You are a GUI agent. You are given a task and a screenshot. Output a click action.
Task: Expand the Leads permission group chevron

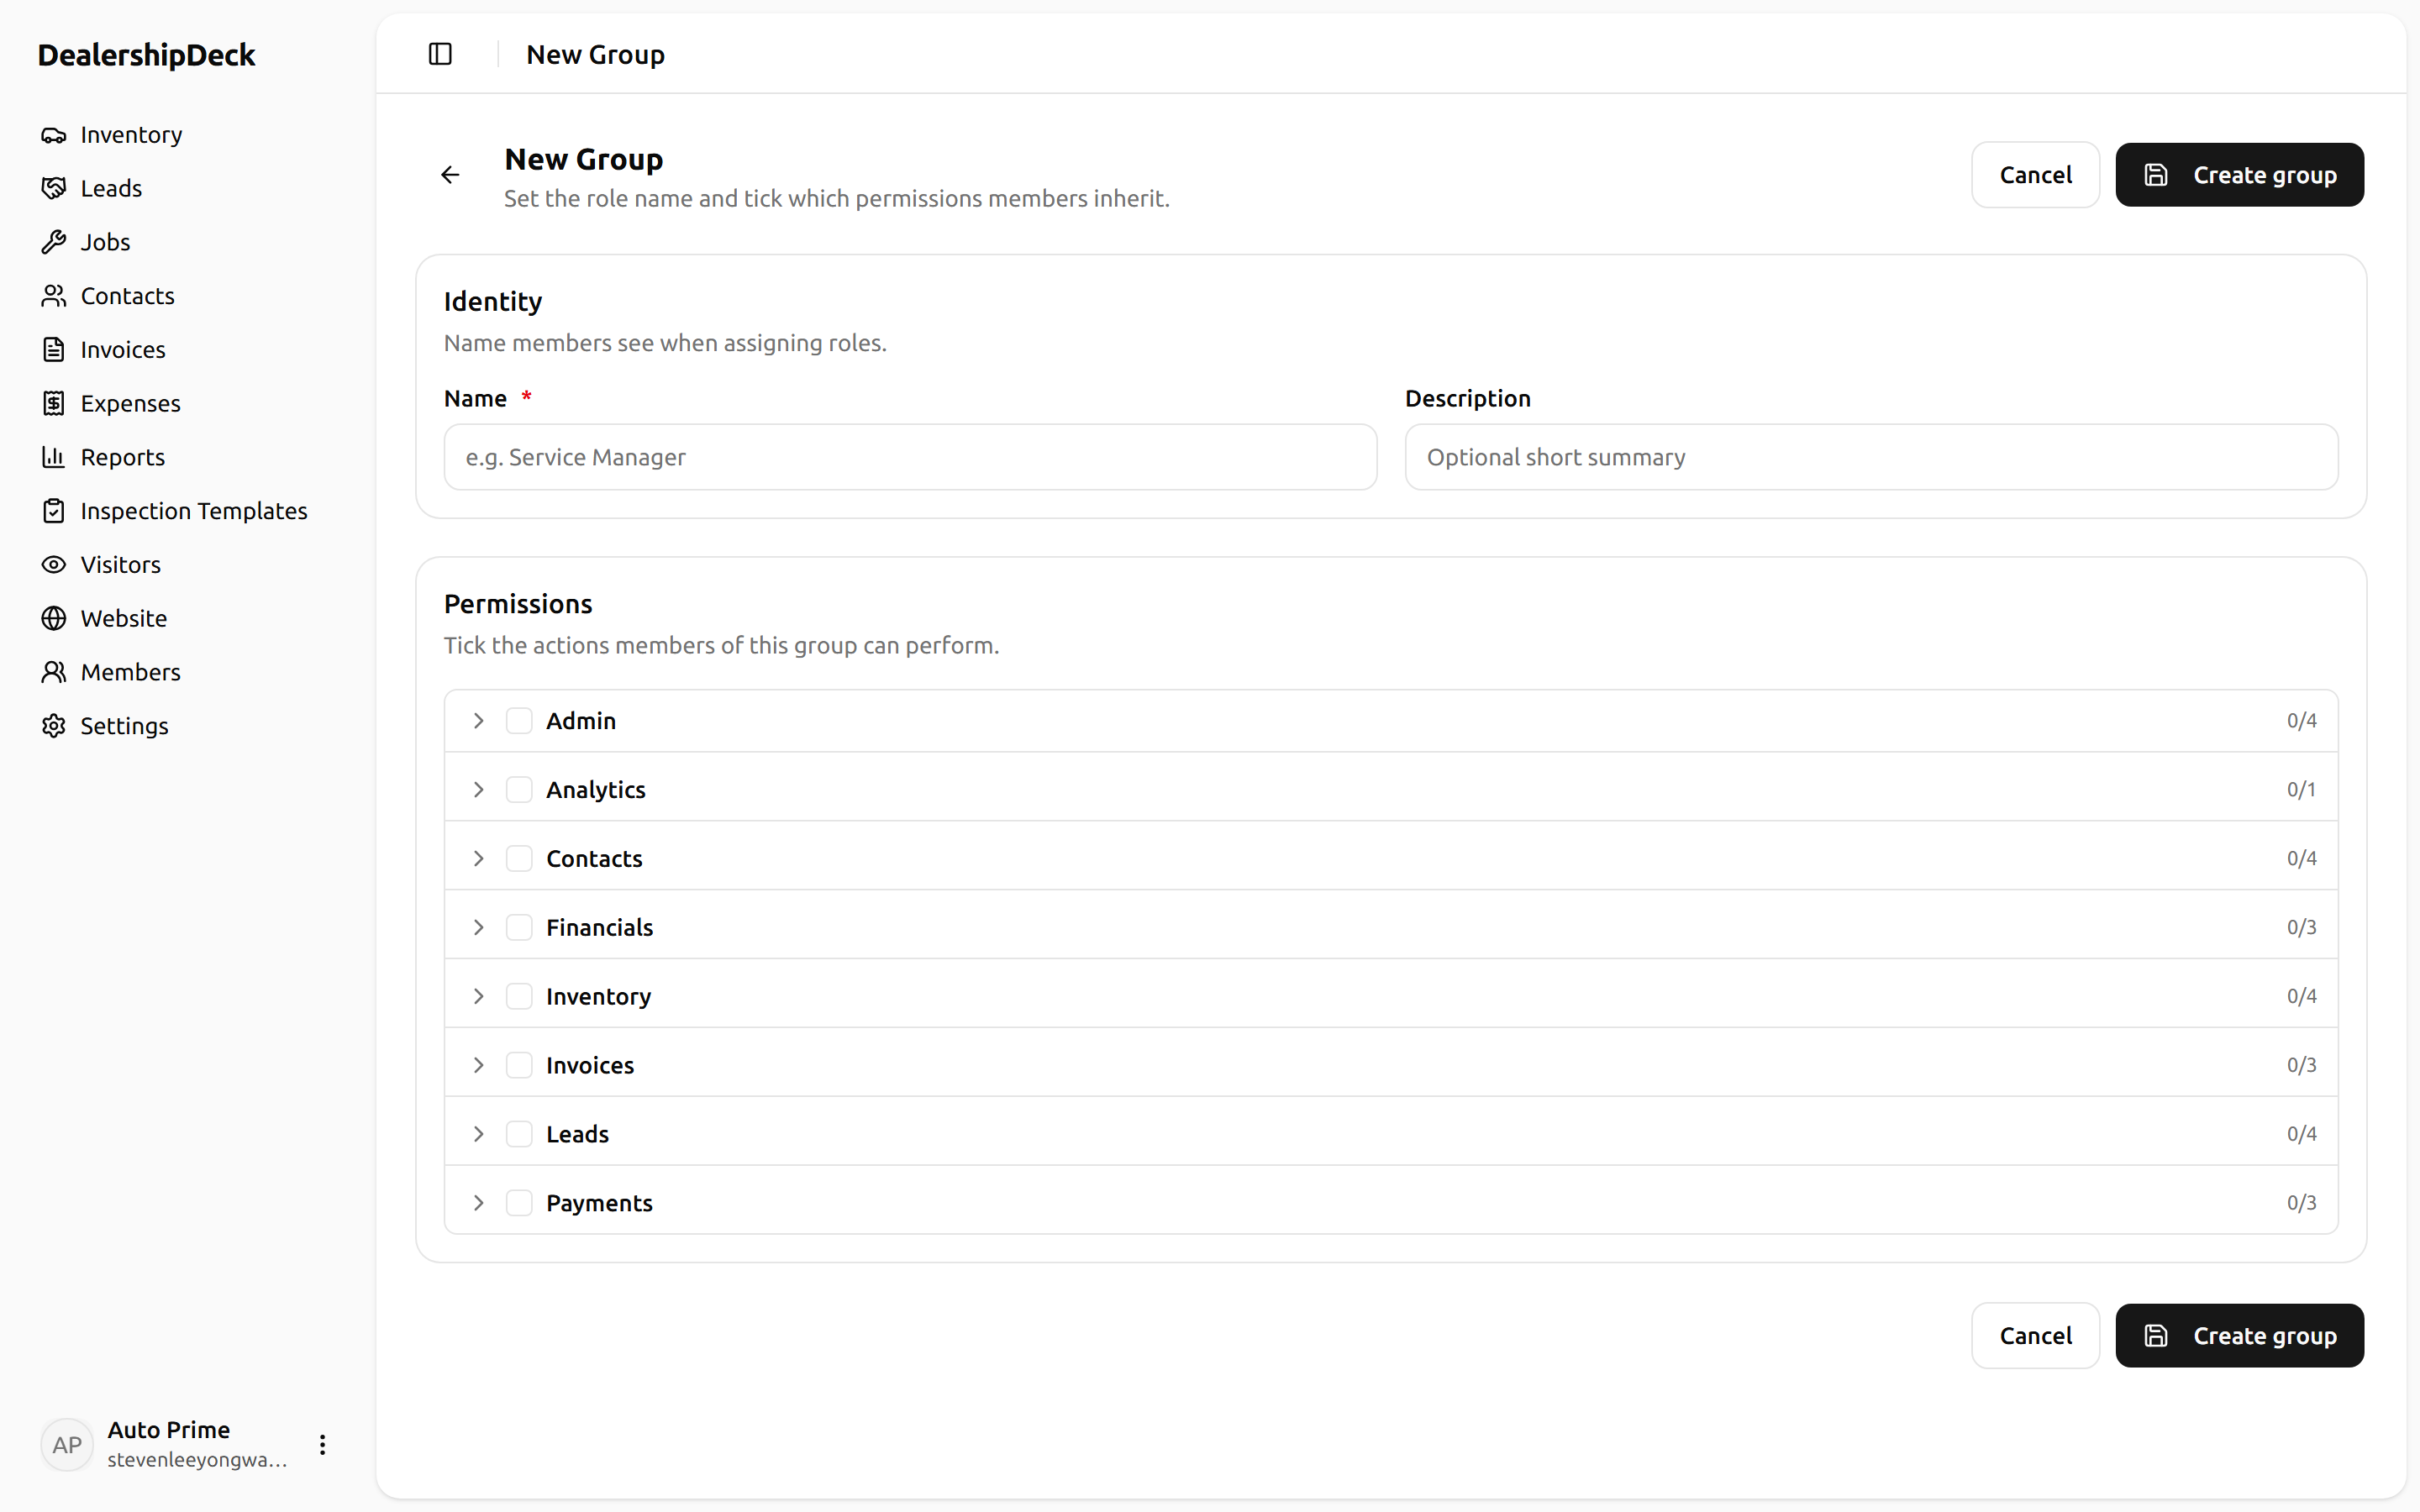[x=478, y=1134]
